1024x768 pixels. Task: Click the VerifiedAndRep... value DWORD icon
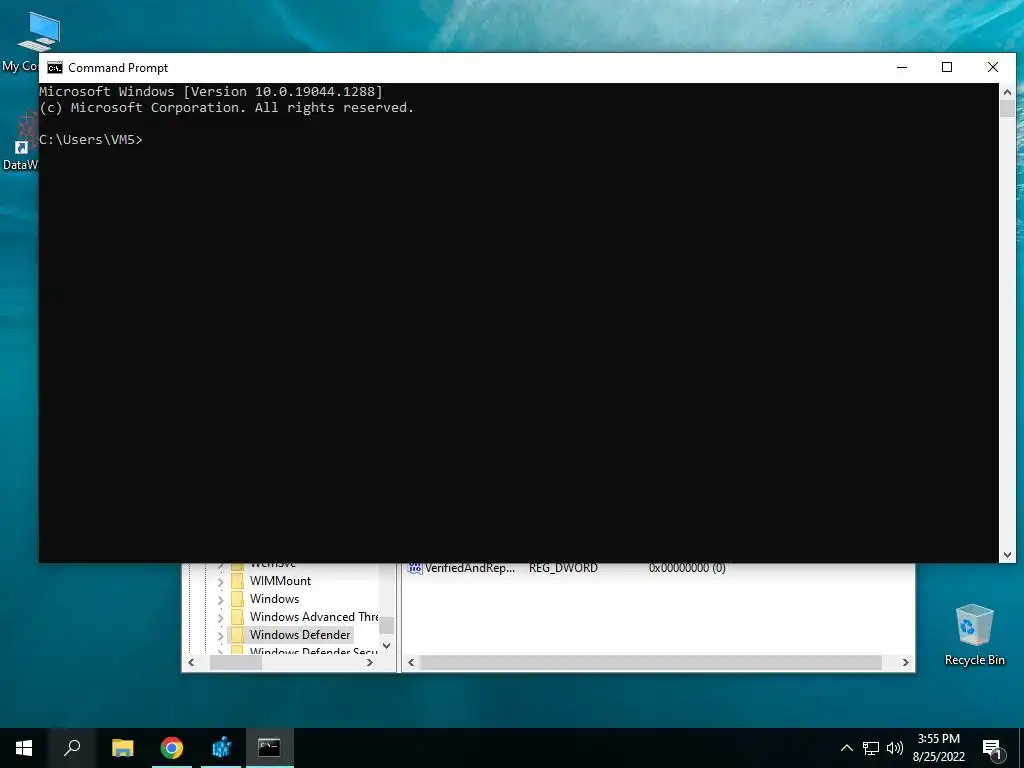tap(415, 568)
